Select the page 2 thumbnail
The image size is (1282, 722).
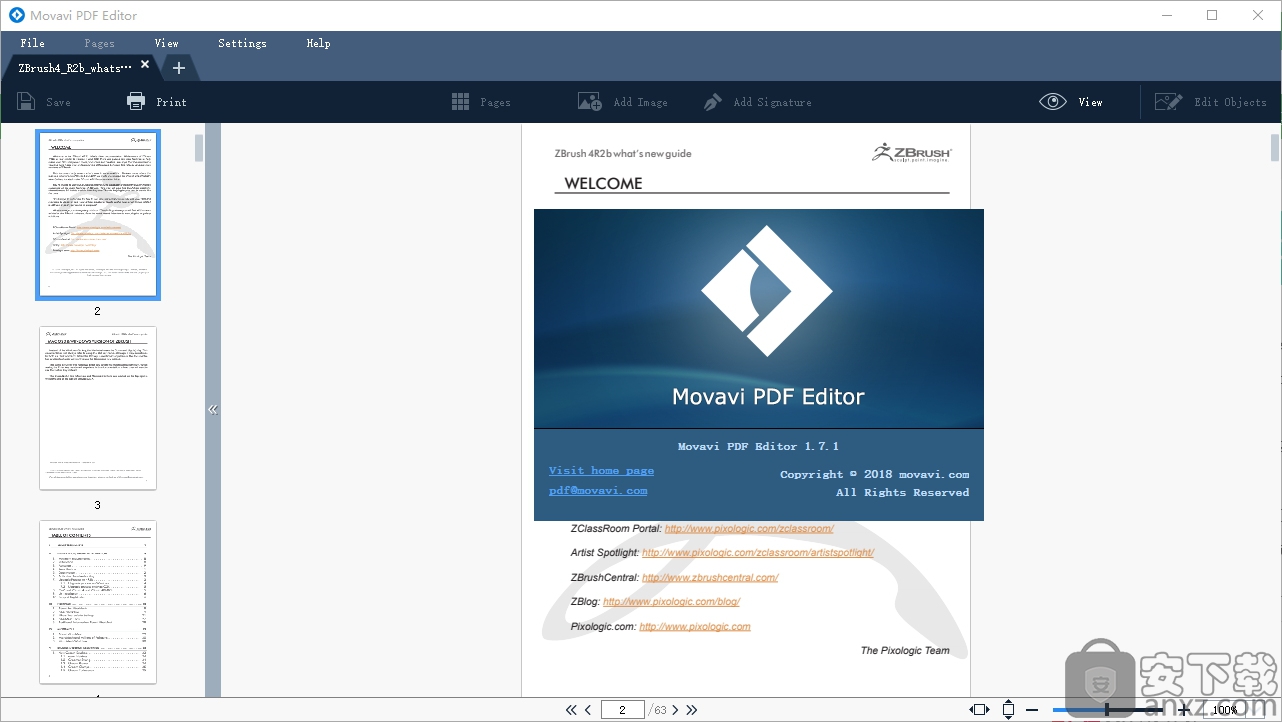coord(98,215)
